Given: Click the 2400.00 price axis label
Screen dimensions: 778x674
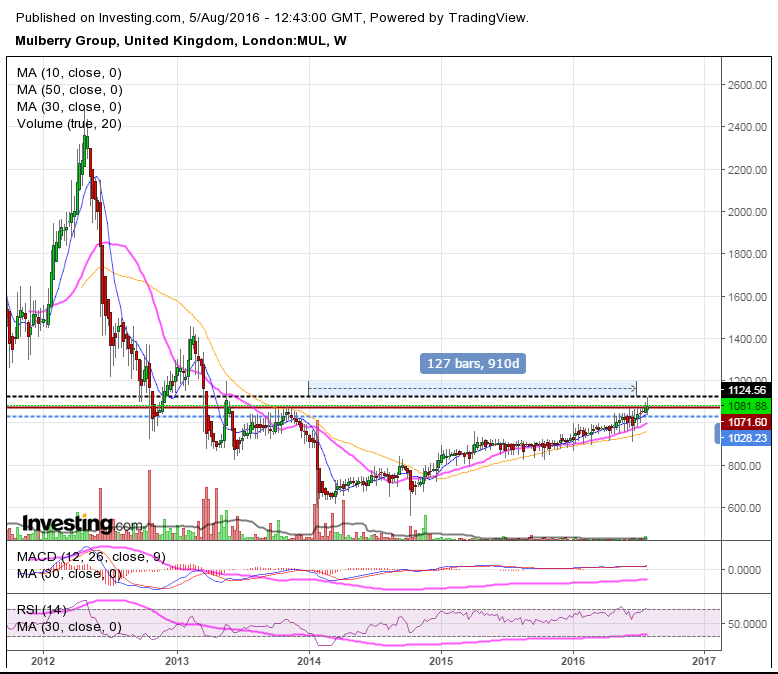Looking at the screenshot, I should tap(747, 127).
